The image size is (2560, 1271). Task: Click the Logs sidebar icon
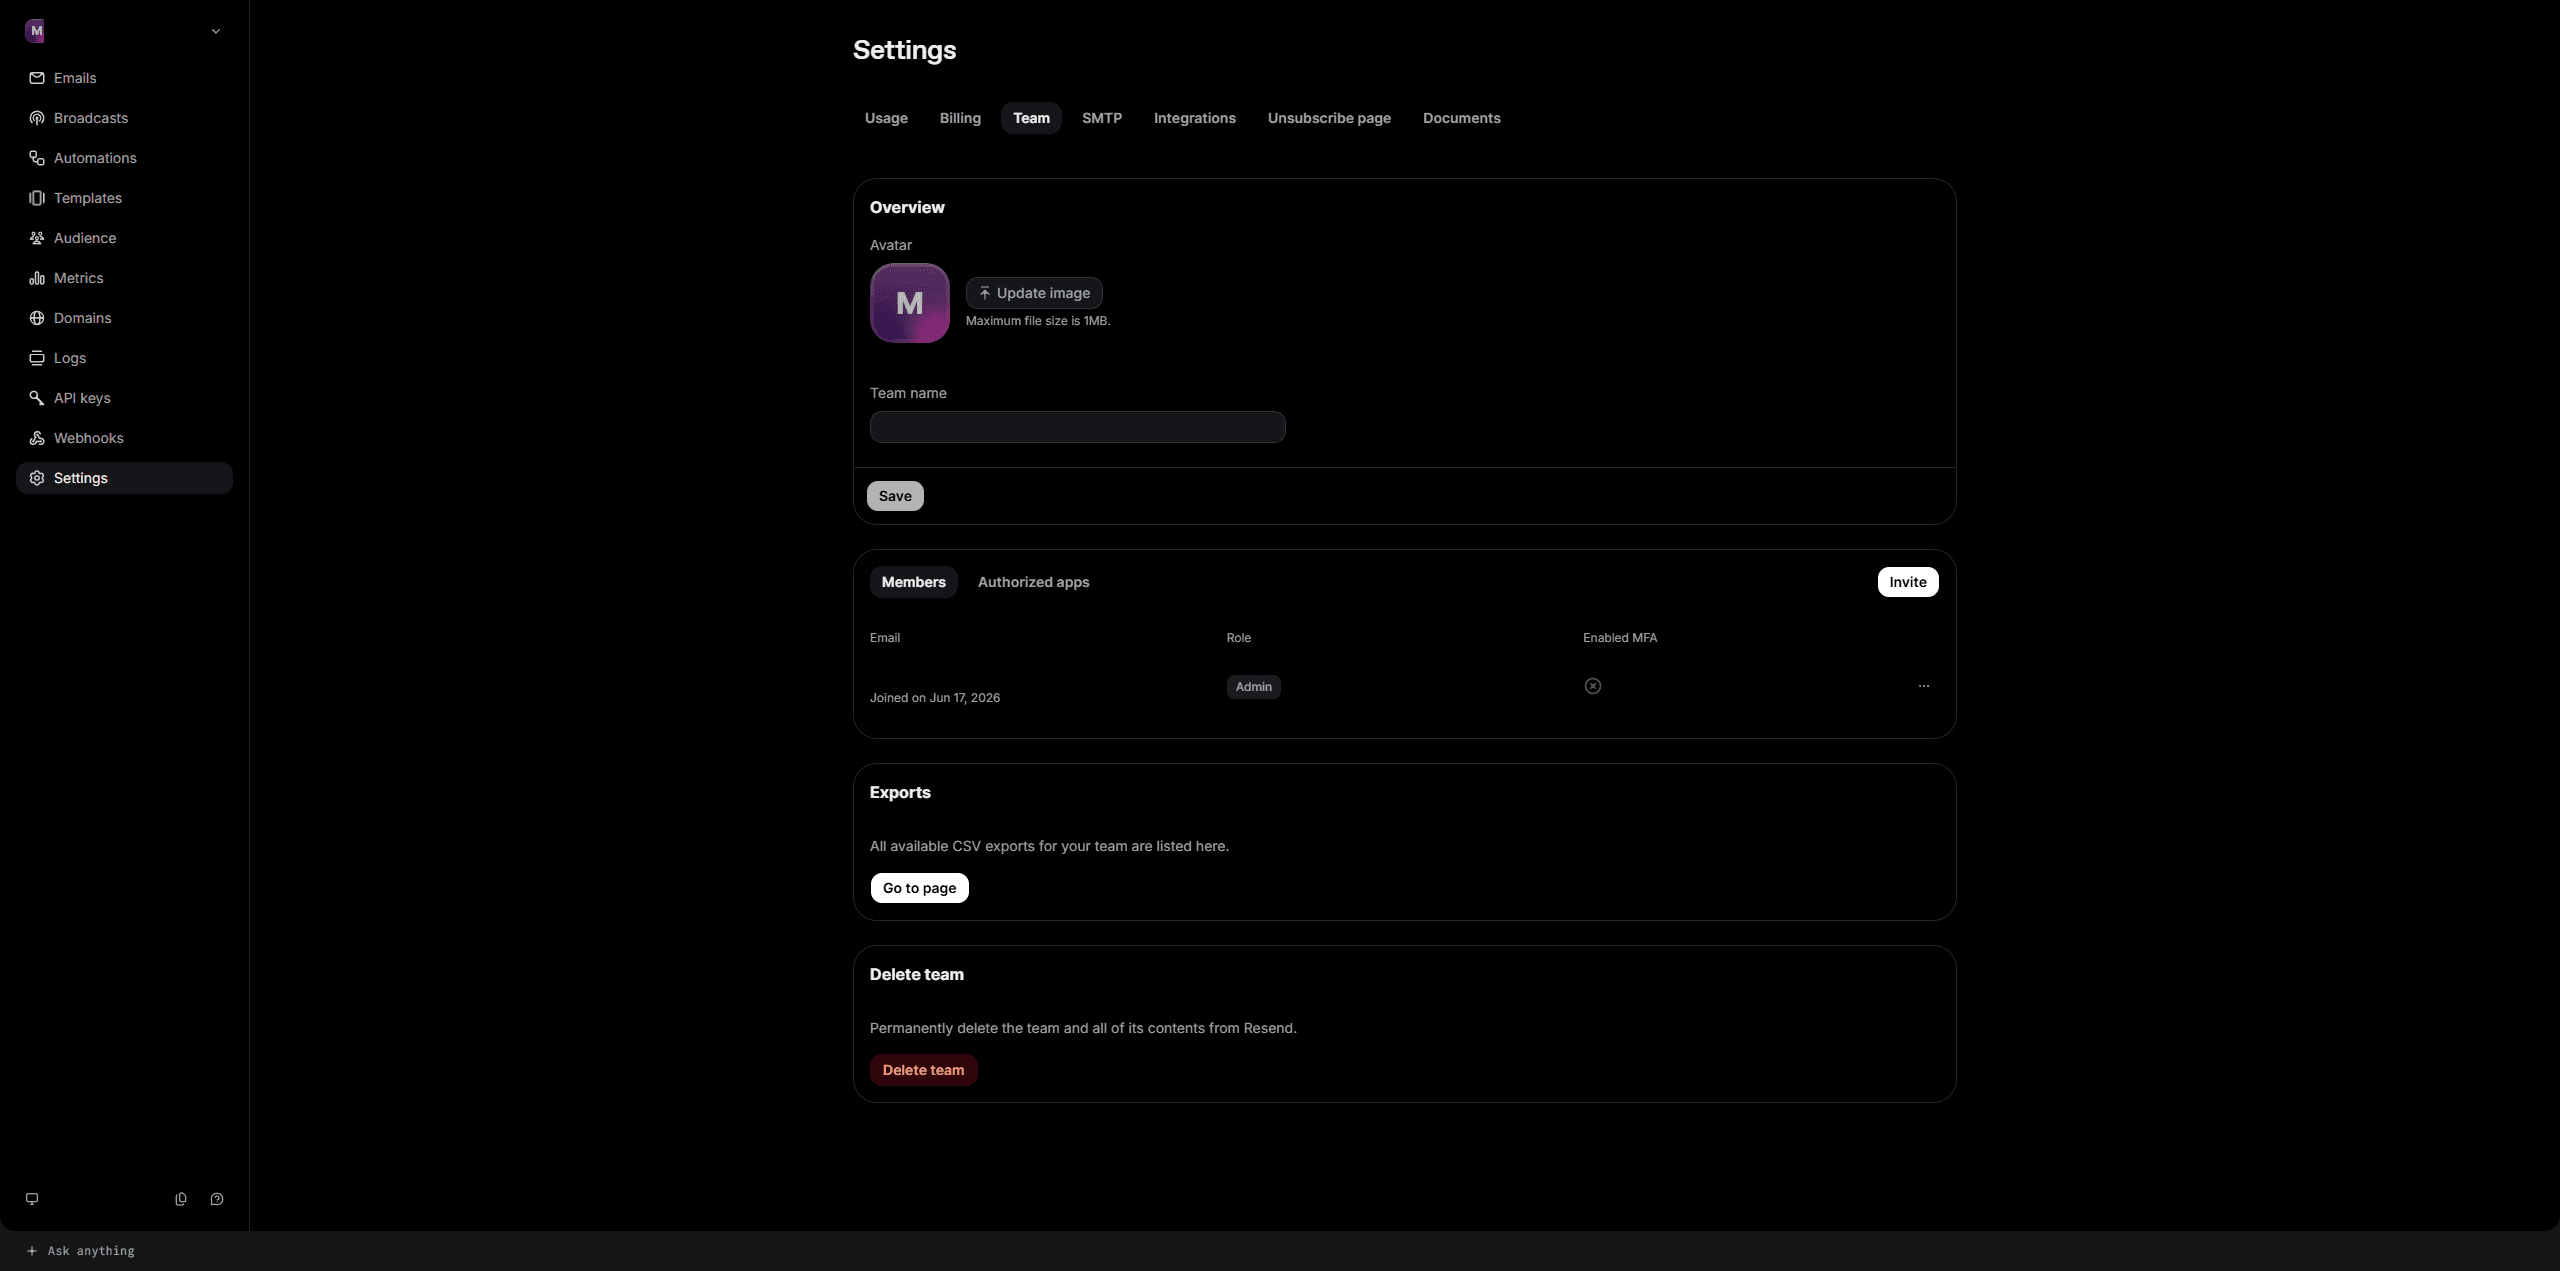point(37,358)
